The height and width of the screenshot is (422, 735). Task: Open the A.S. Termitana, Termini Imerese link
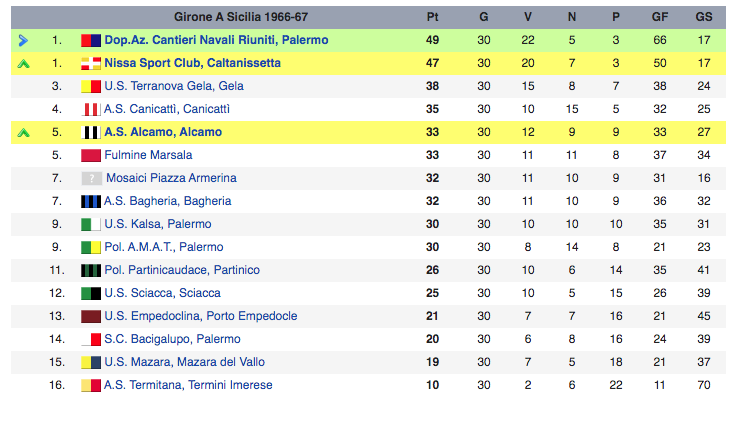pos(188,384)
